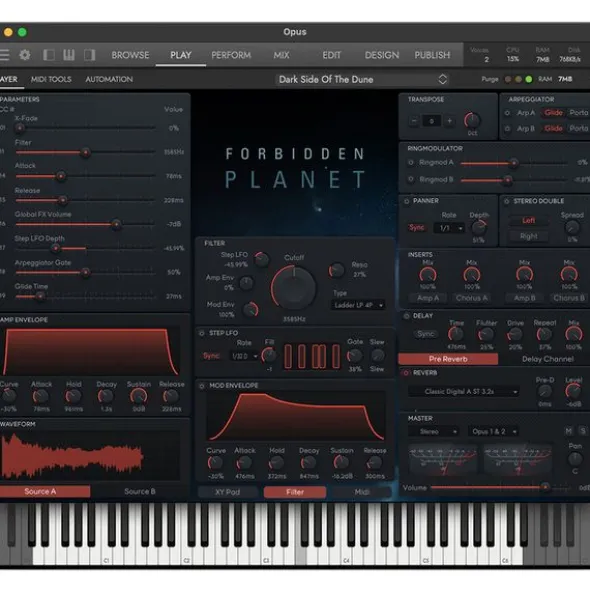Click the Amp A insert Mix knob
This screenshot has width=590, height=591.
coord(428,275)
